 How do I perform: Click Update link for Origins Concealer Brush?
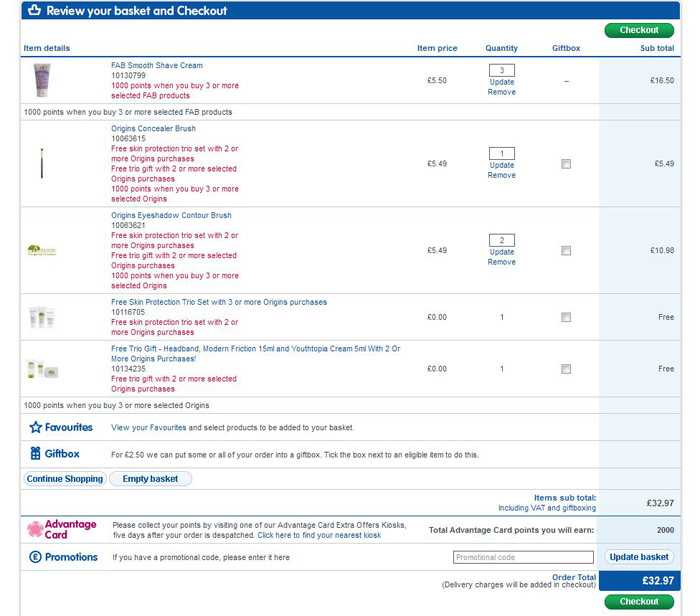coord(502,165)
